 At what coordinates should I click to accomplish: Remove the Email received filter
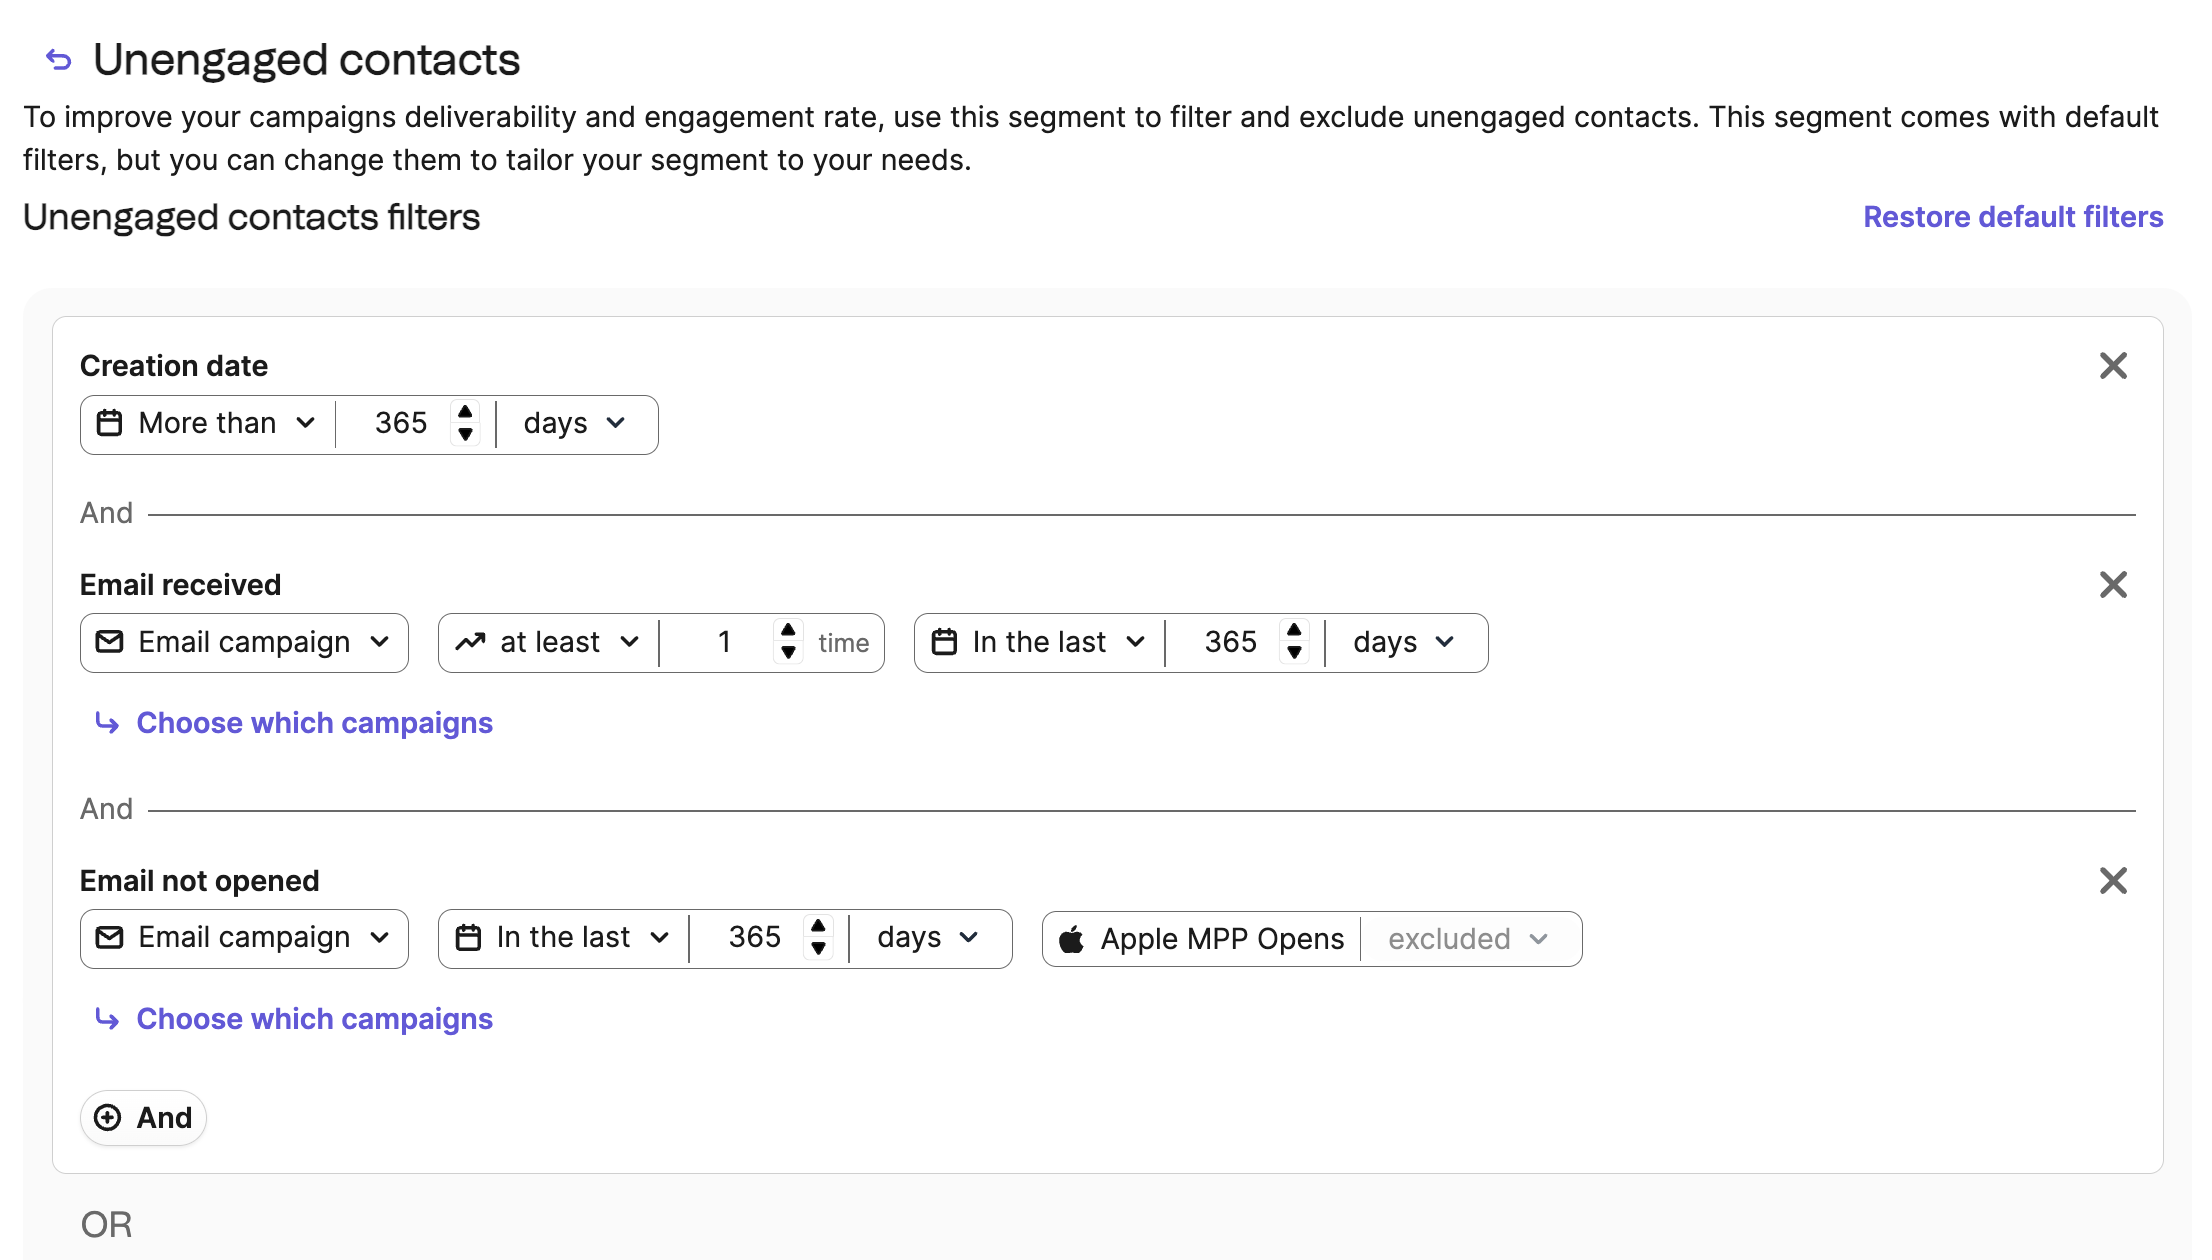click(2113, 585)
